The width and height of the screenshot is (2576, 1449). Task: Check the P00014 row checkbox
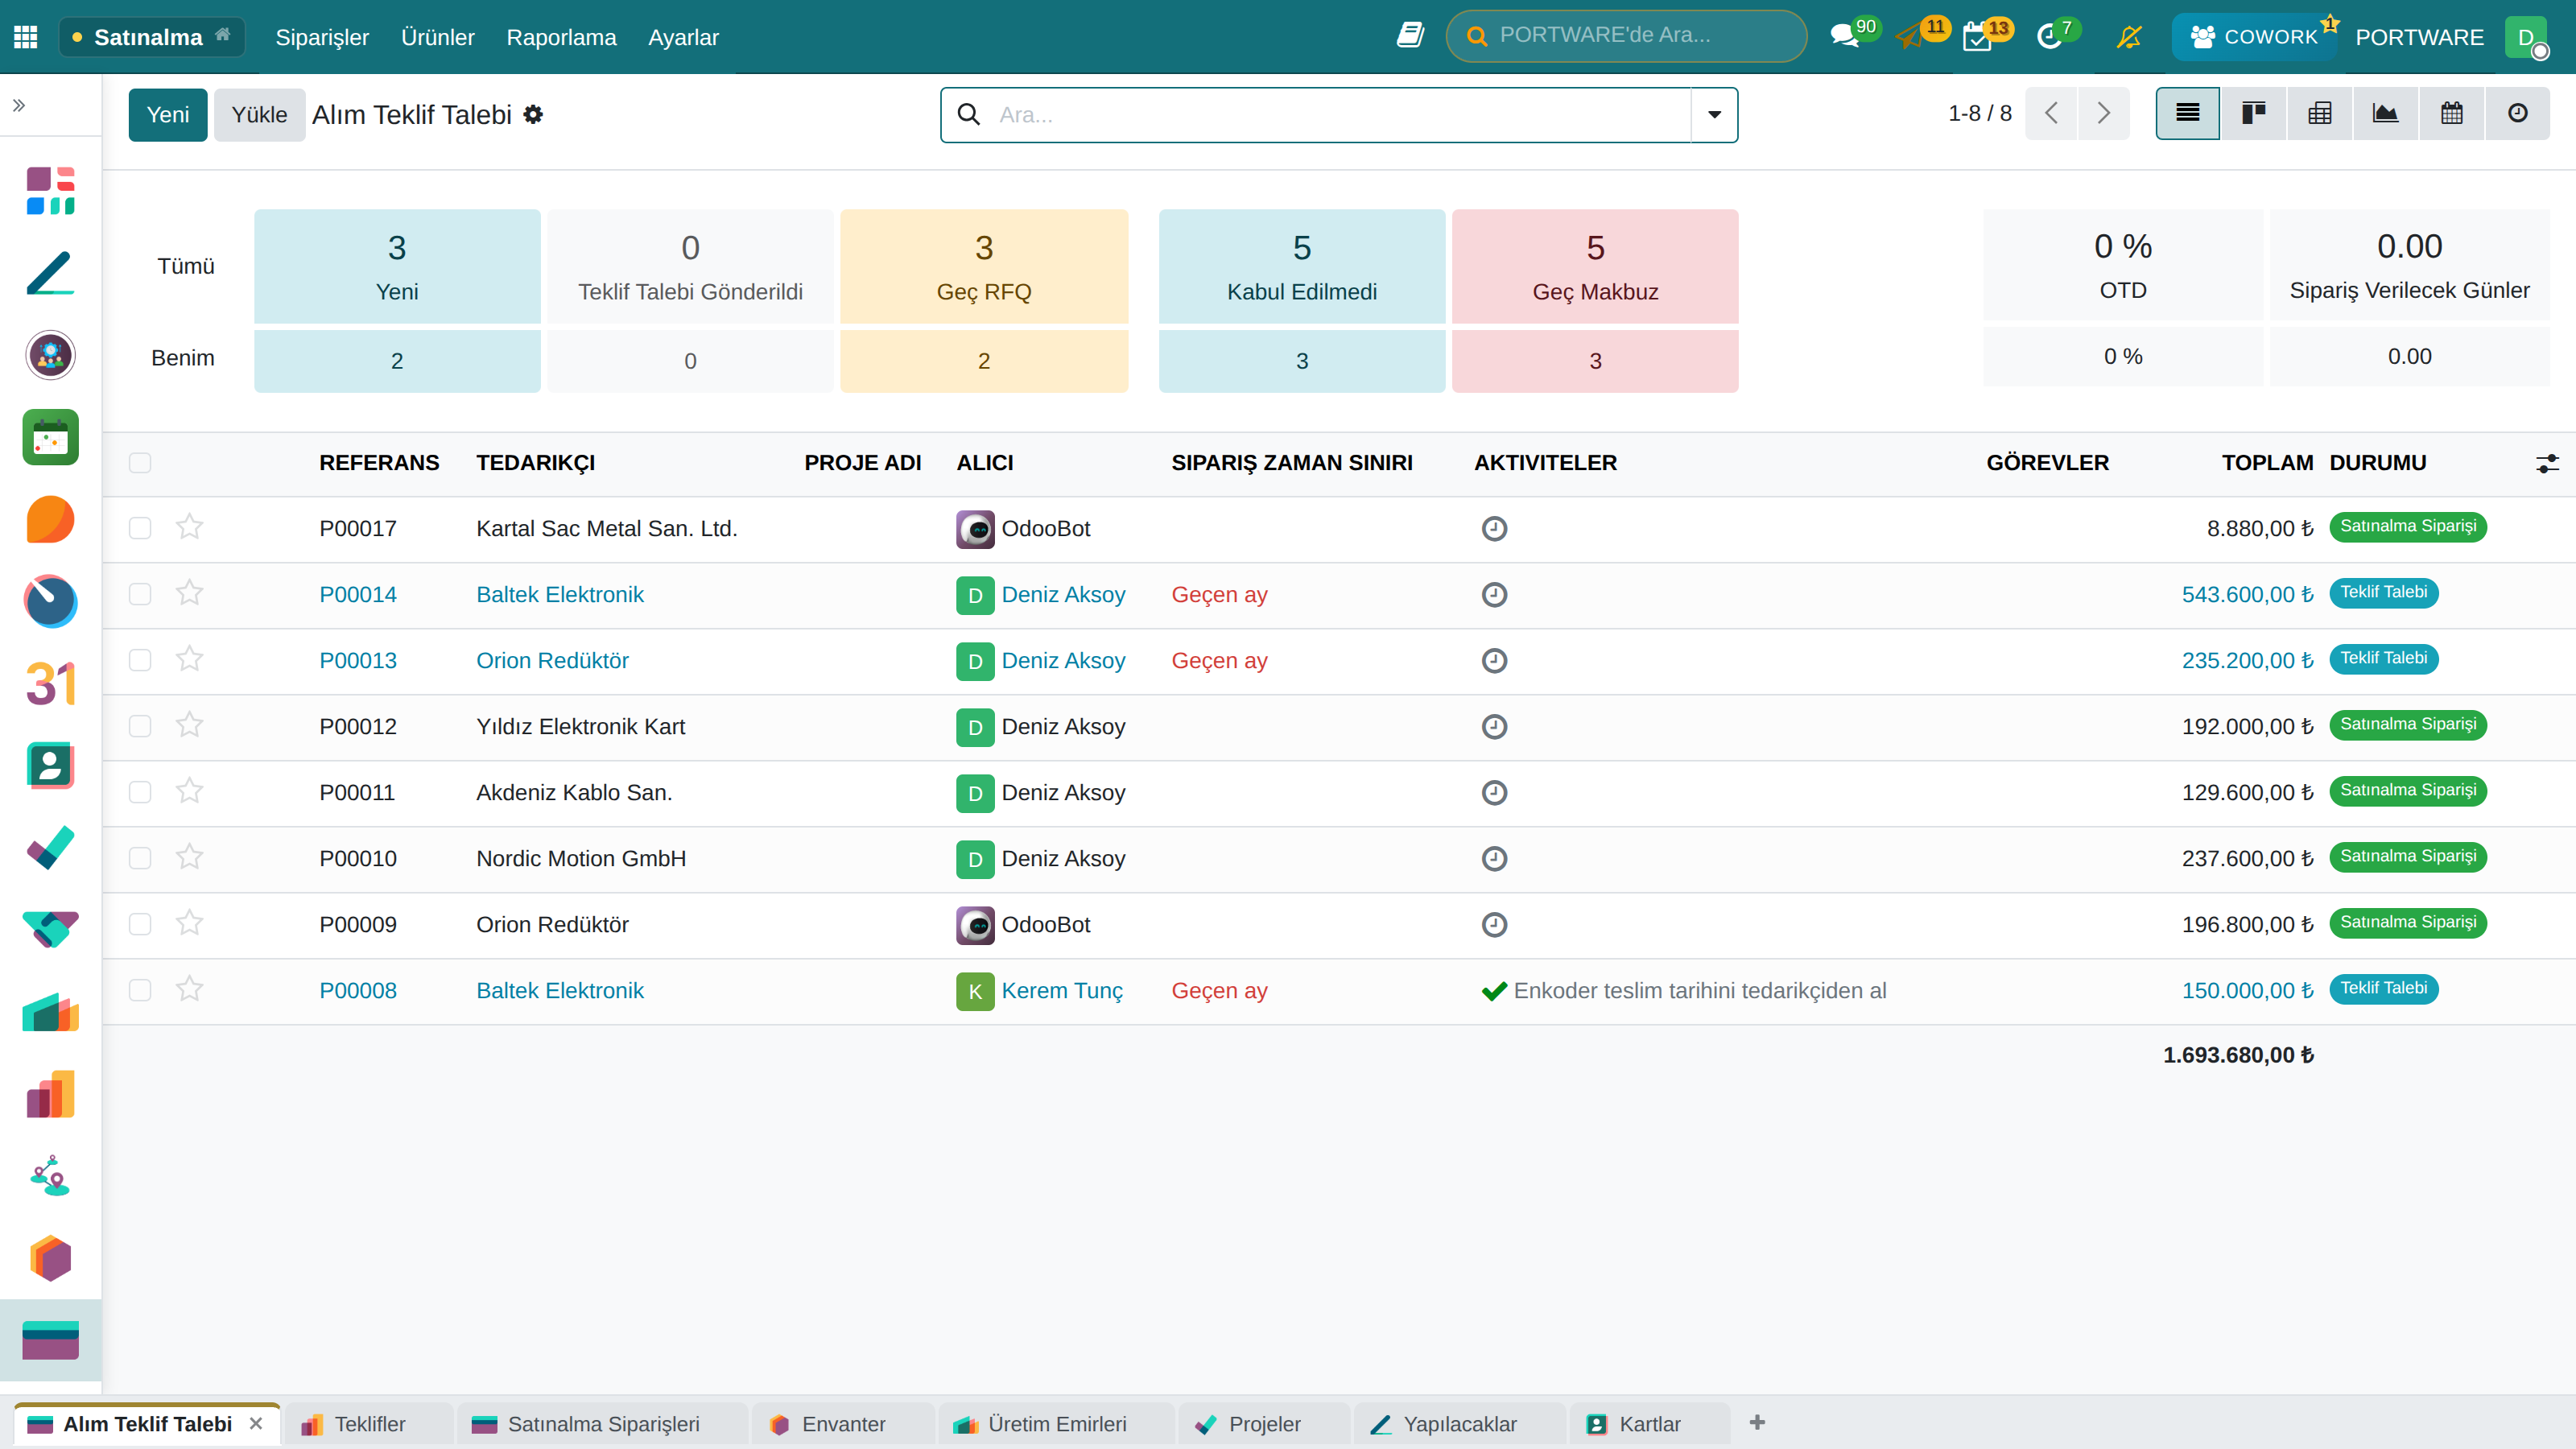coord(140,594)
